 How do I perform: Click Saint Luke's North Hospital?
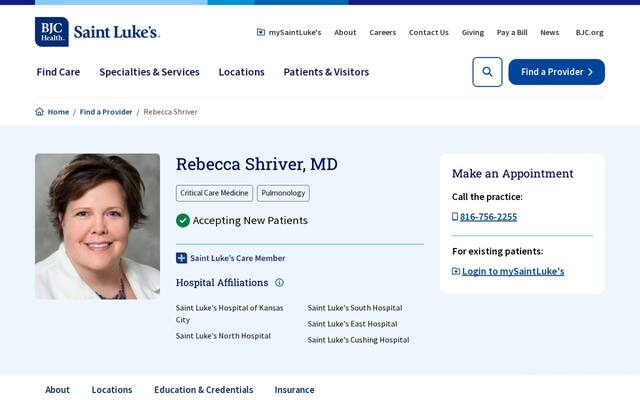tap(223, 336)
